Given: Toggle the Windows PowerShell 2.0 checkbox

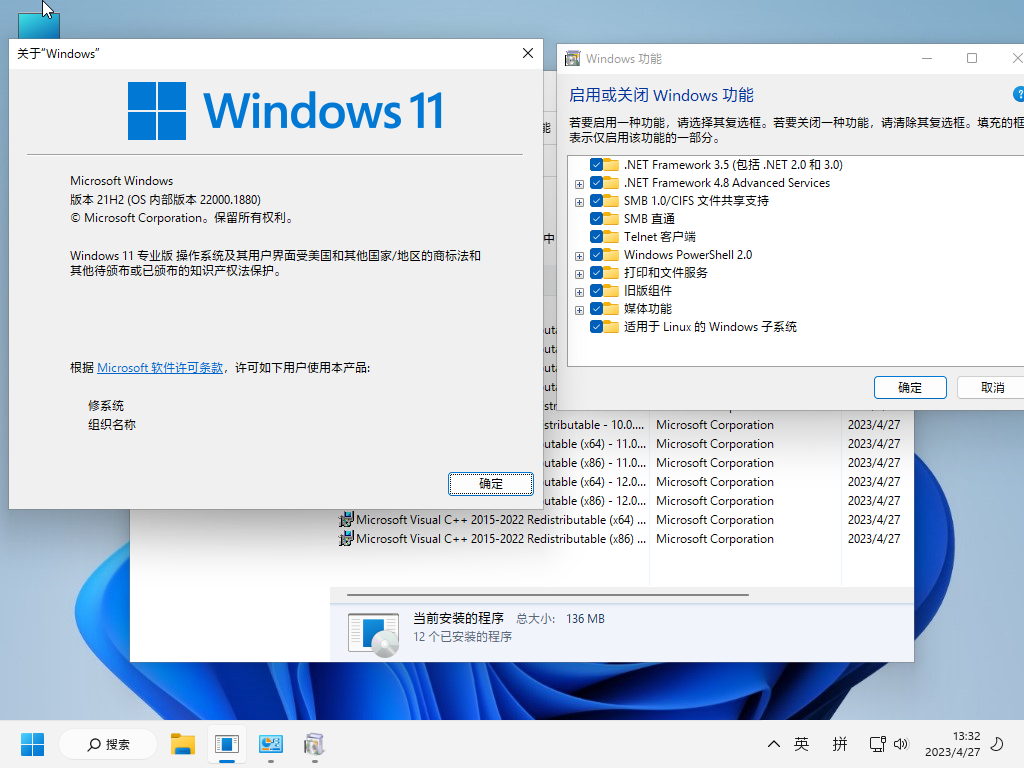Looking at the screenshot, I should click(x=596, y=255).
